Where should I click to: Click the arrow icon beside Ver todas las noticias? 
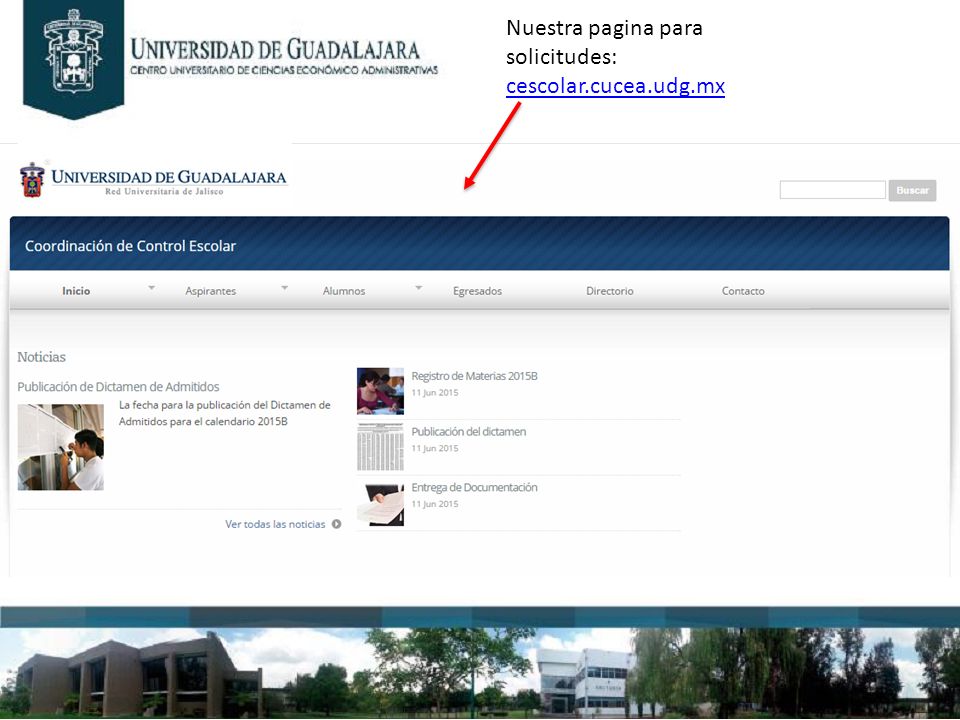[x=336, y=524]
